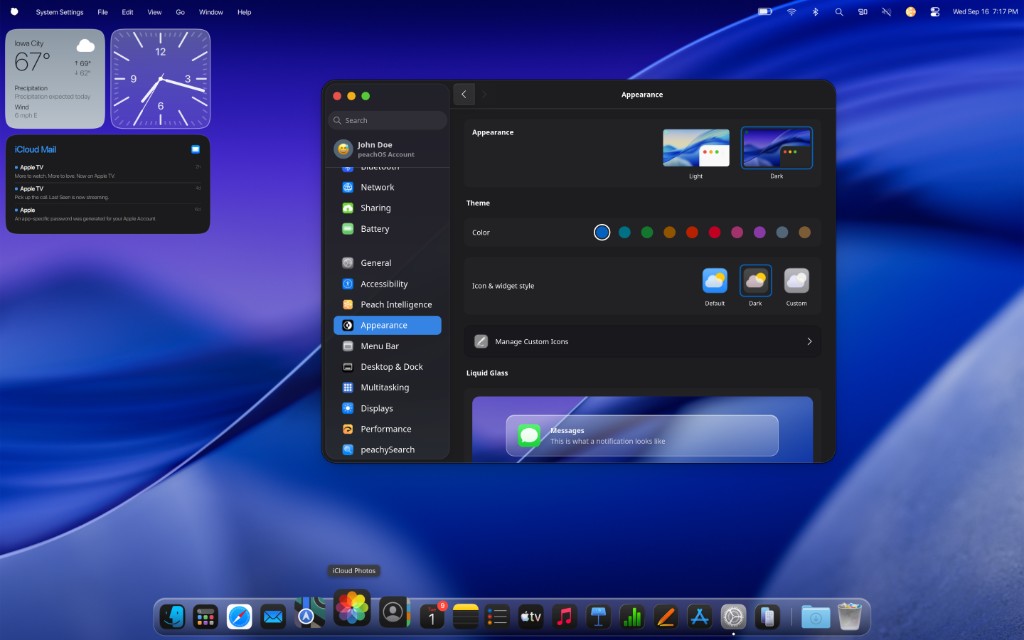Open Launchpad from the dock
Viewport: 1024px width, 640px height.
206,616
